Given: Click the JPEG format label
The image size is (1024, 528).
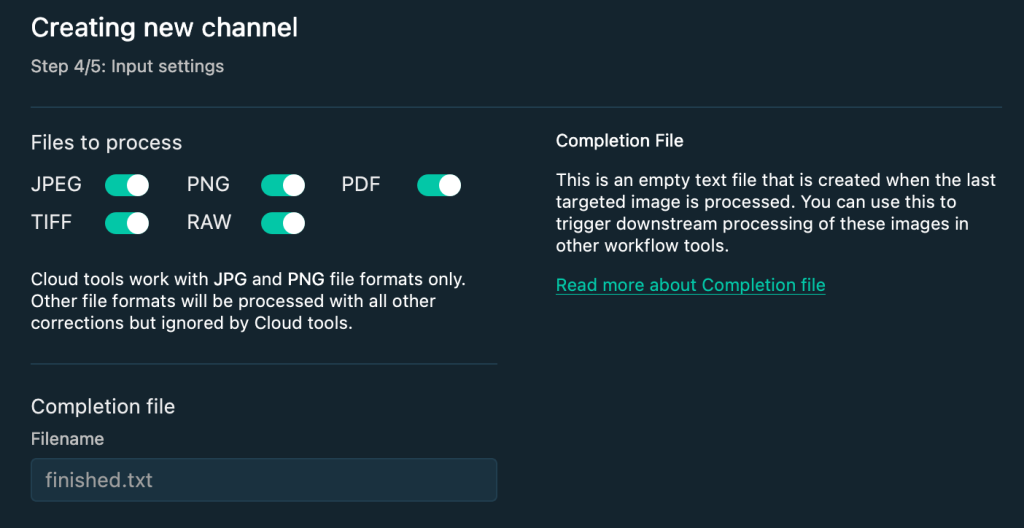Looking at the screenshot, I should pyautogui.click(x=56, y=185).
